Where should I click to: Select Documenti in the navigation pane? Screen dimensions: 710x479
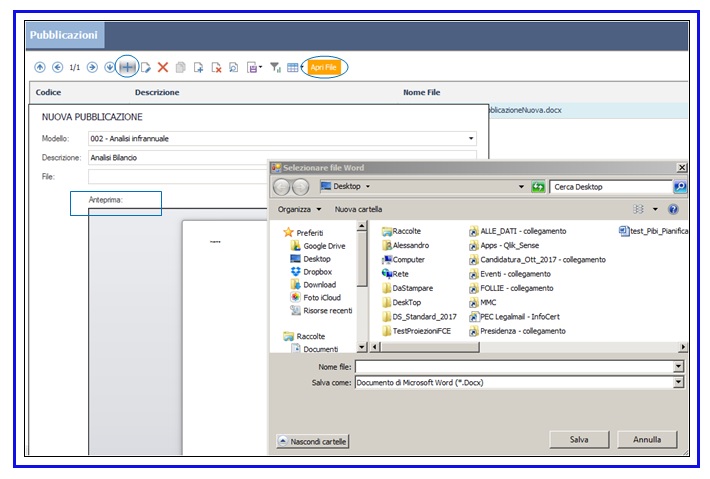[x=315, y=349]
